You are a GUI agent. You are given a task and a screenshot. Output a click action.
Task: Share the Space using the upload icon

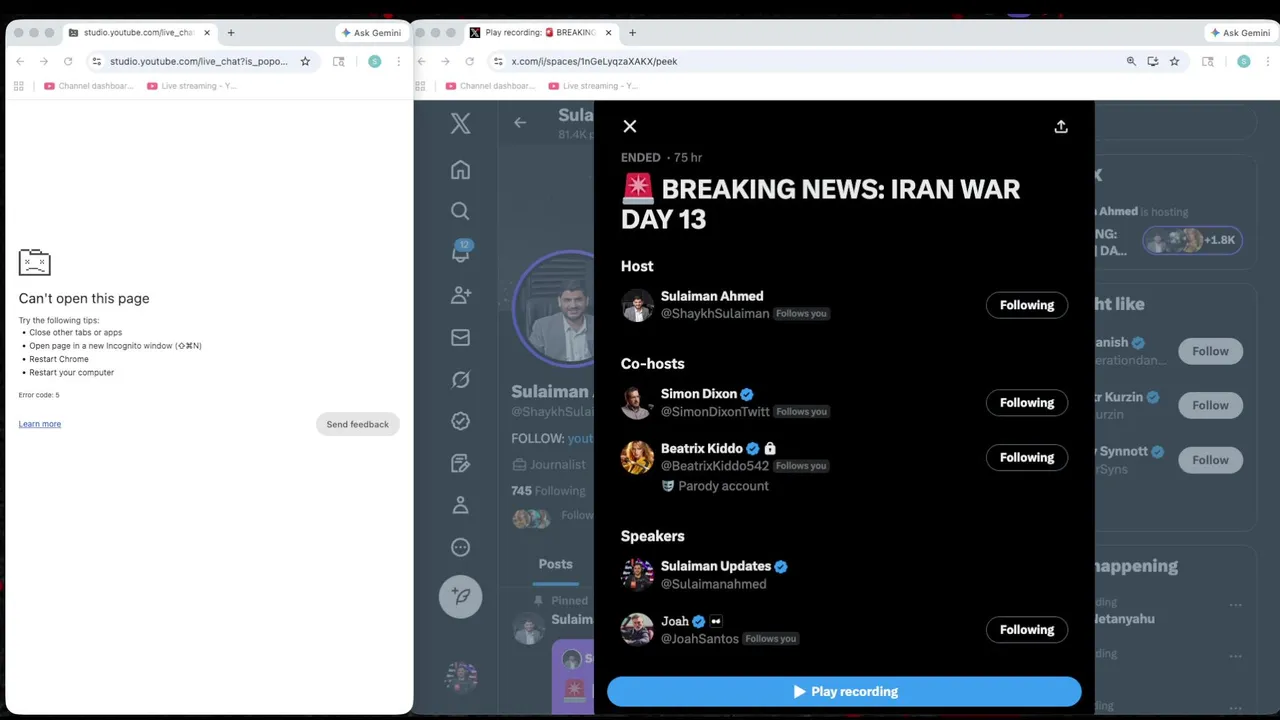pos(1061,126)
